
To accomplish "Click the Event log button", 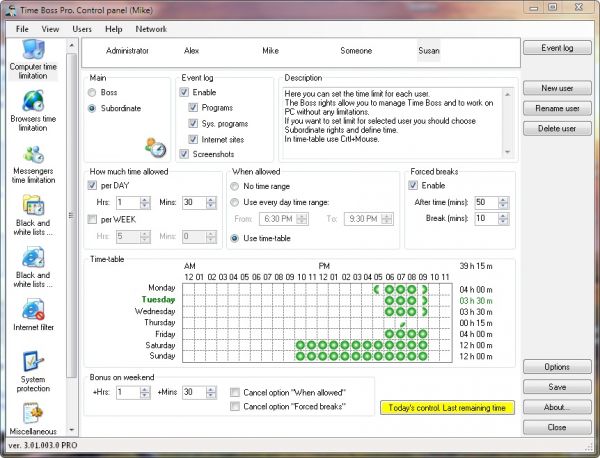I will point(557,48).
